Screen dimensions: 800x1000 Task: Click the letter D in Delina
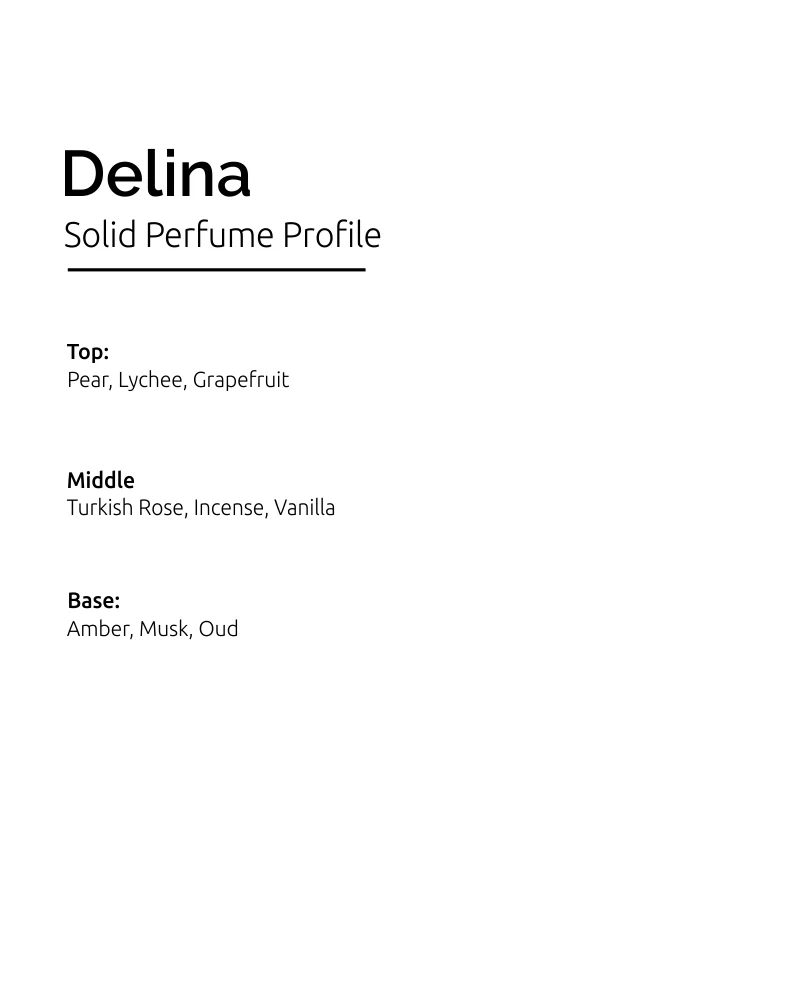84,173
